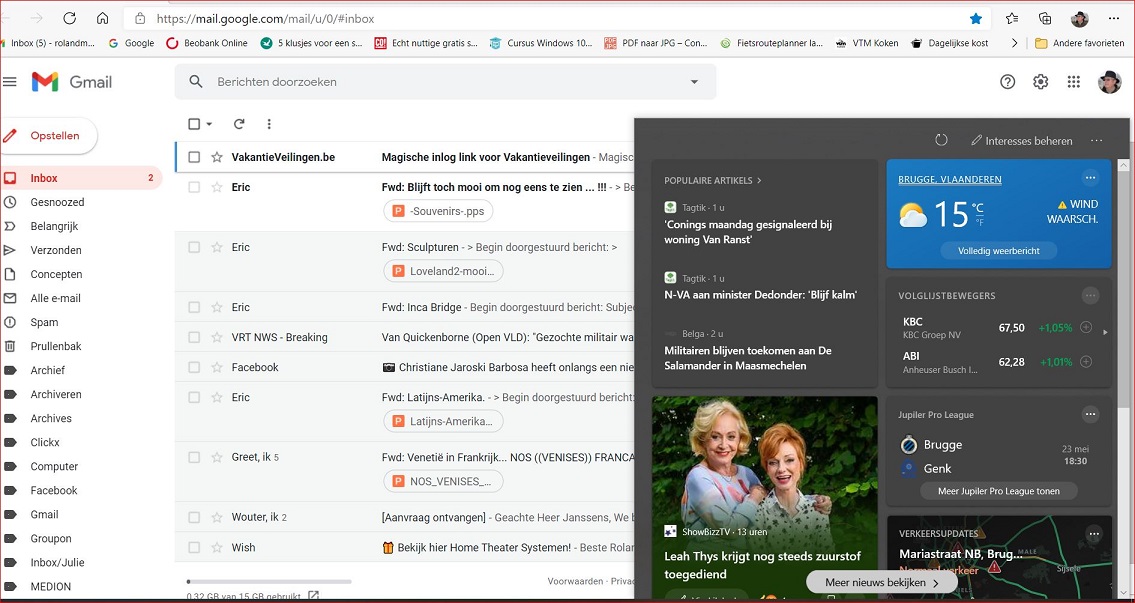Add KBC stock to watchlist

pyautogui.click(x=1086, y=328)
